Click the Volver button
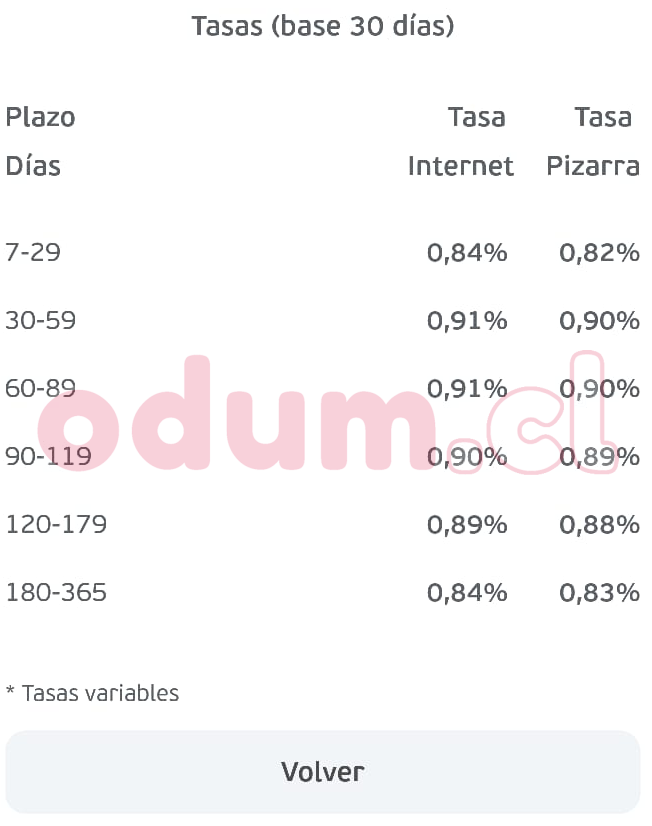 pos(322,771)
